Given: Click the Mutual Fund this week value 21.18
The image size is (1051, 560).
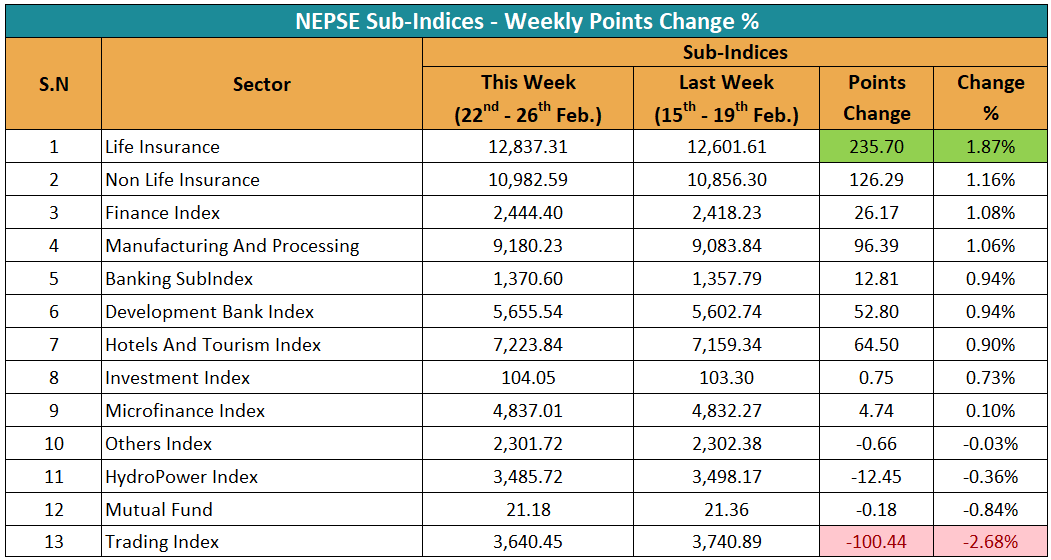Looking at the screenshot, I should (x=528, y=510).
